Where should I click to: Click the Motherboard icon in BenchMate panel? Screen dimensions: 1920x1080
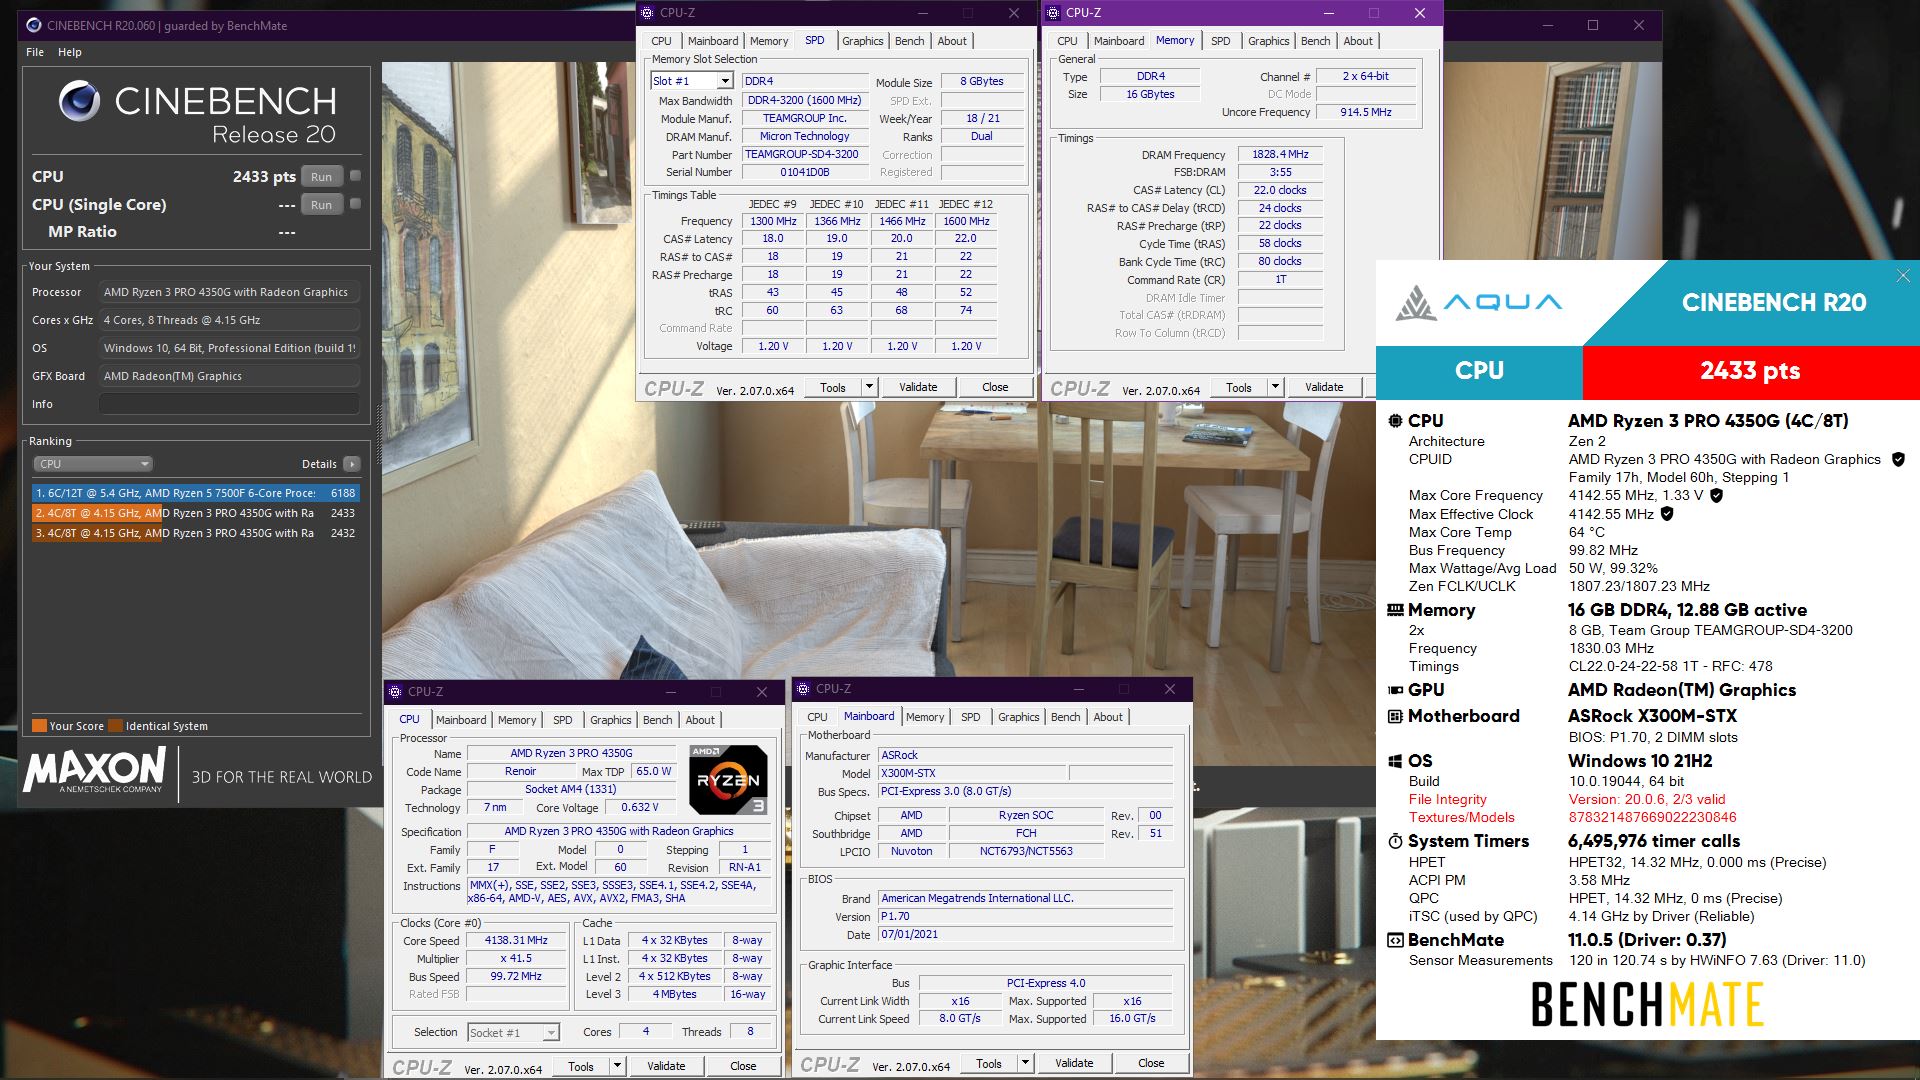click(1395, 716)
